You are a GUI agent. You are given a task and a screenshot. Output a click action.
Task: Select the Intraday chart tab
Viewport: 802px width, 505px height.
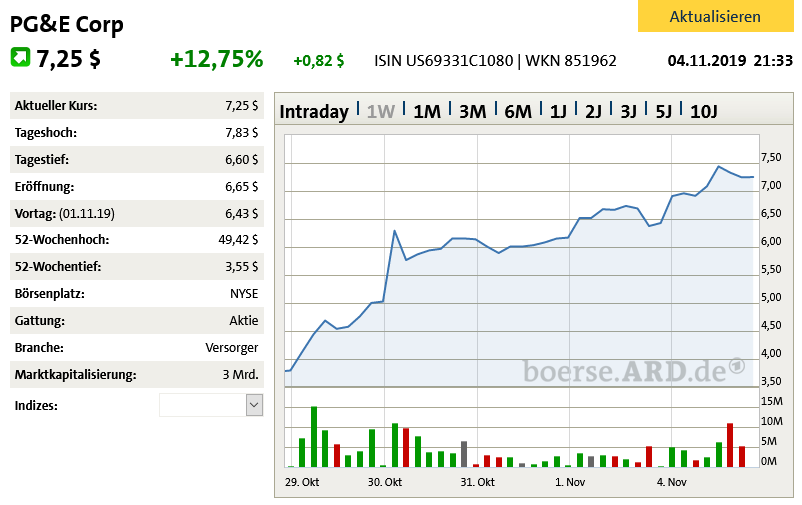pyautogui.click(x=314, y=111)
